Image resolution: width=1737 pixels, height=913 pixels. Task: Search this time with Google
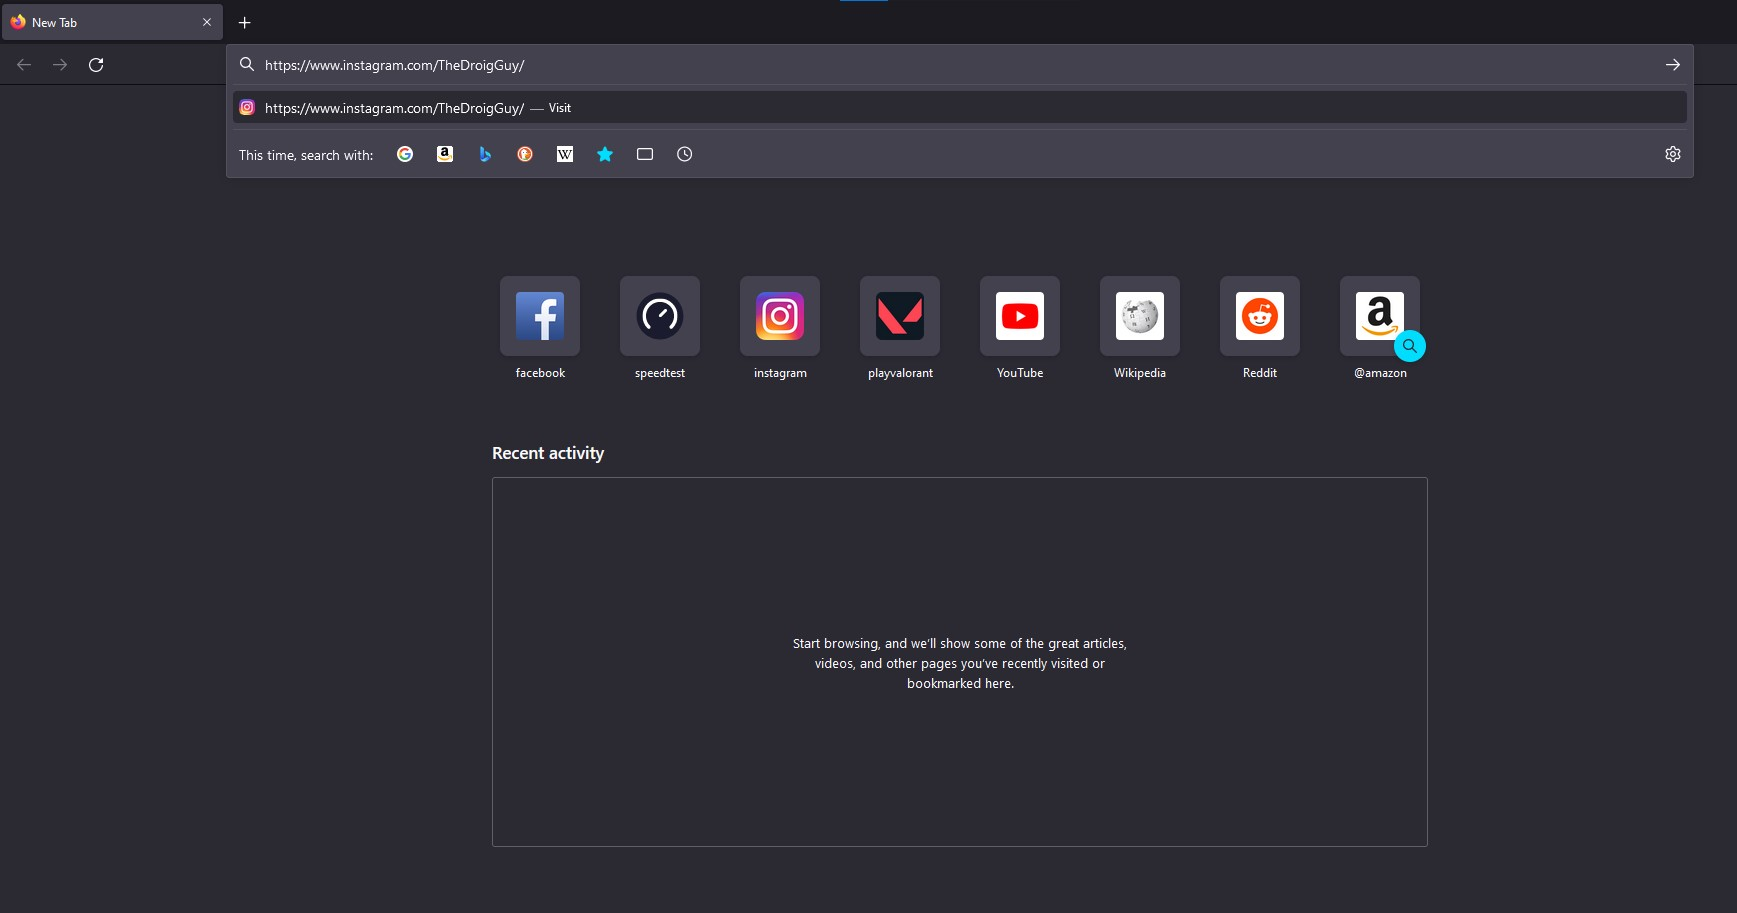pos(405,154)
